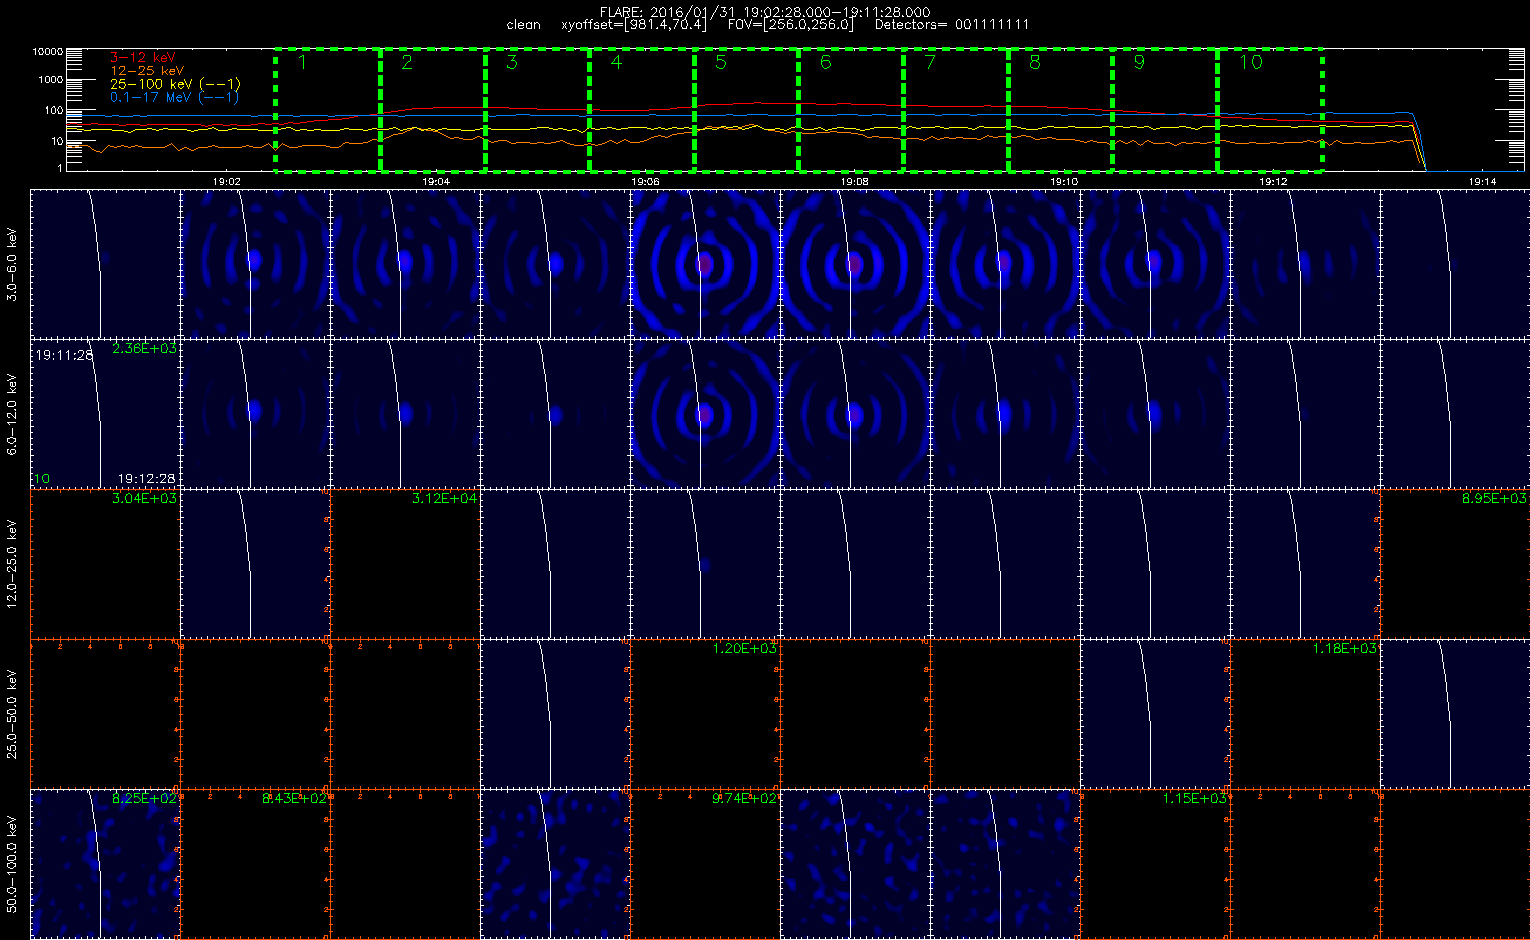Click the 19:14 time axis label
This screenshot has height=940, width=1530.
(1482, 182)
